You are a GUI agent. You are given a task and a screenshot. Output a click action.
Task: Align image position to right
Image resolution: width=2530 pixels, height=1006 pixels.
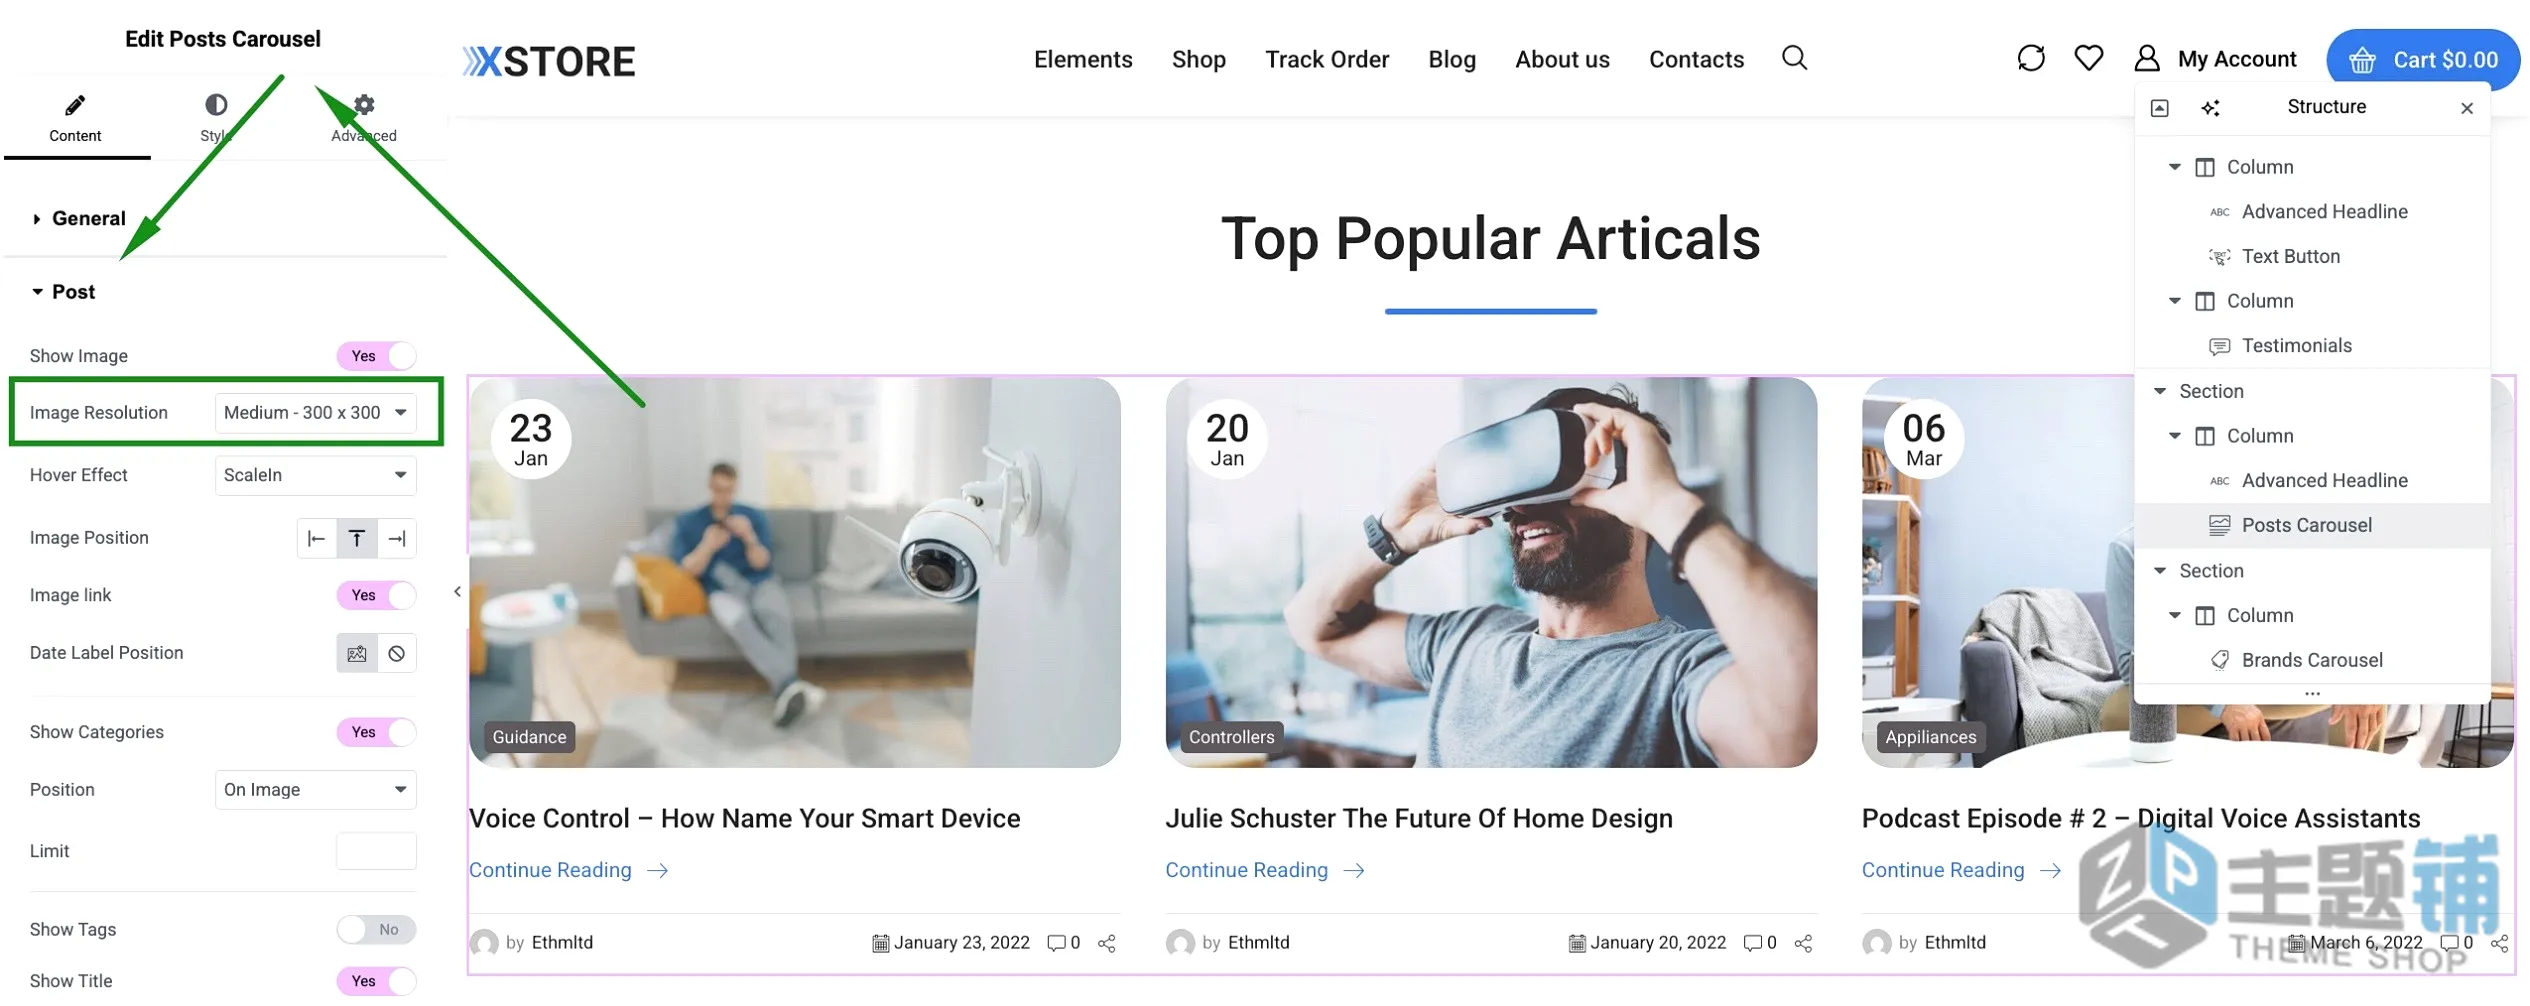pyautogui.click(x=397, y=539)
